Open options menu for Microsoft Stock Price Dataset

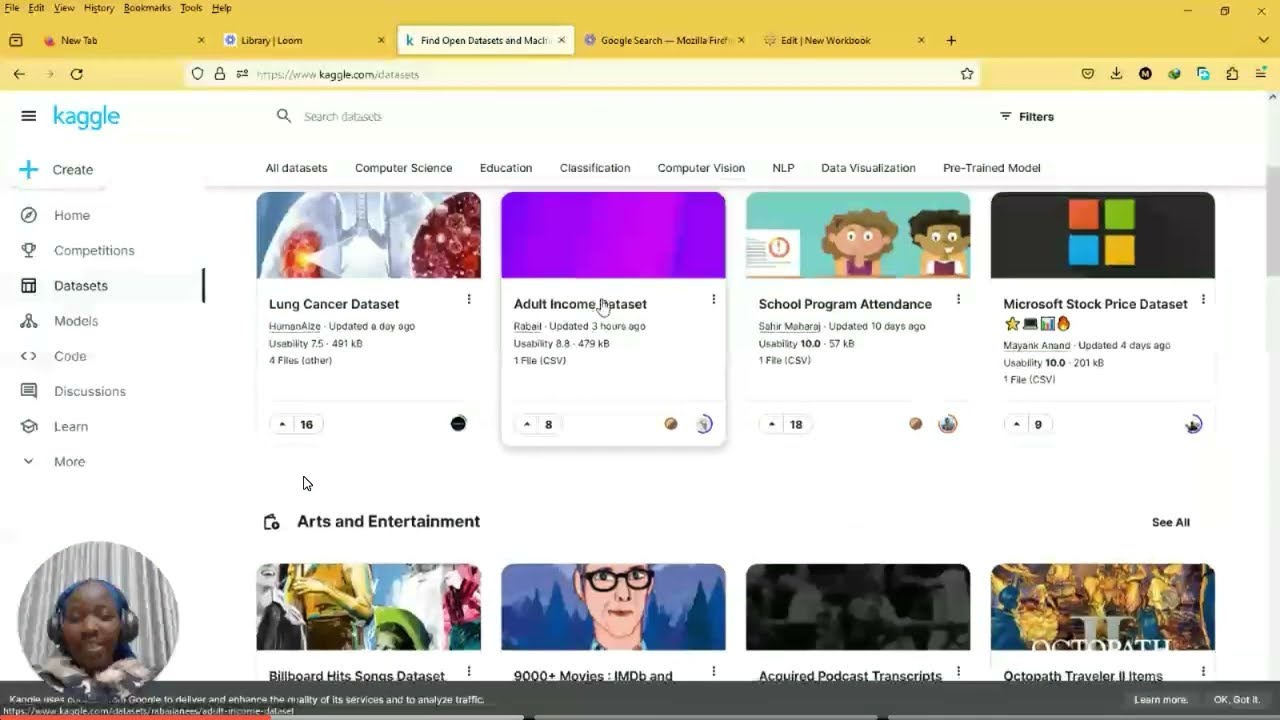(1203, 299)
